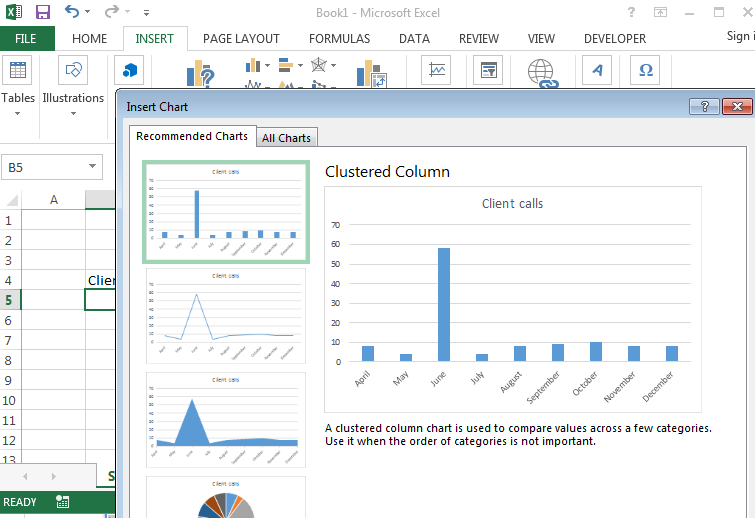This screenshot has width=755, height=518.
Task: Click the Sparklines line chart icon
Action: [x=436, y=70]
